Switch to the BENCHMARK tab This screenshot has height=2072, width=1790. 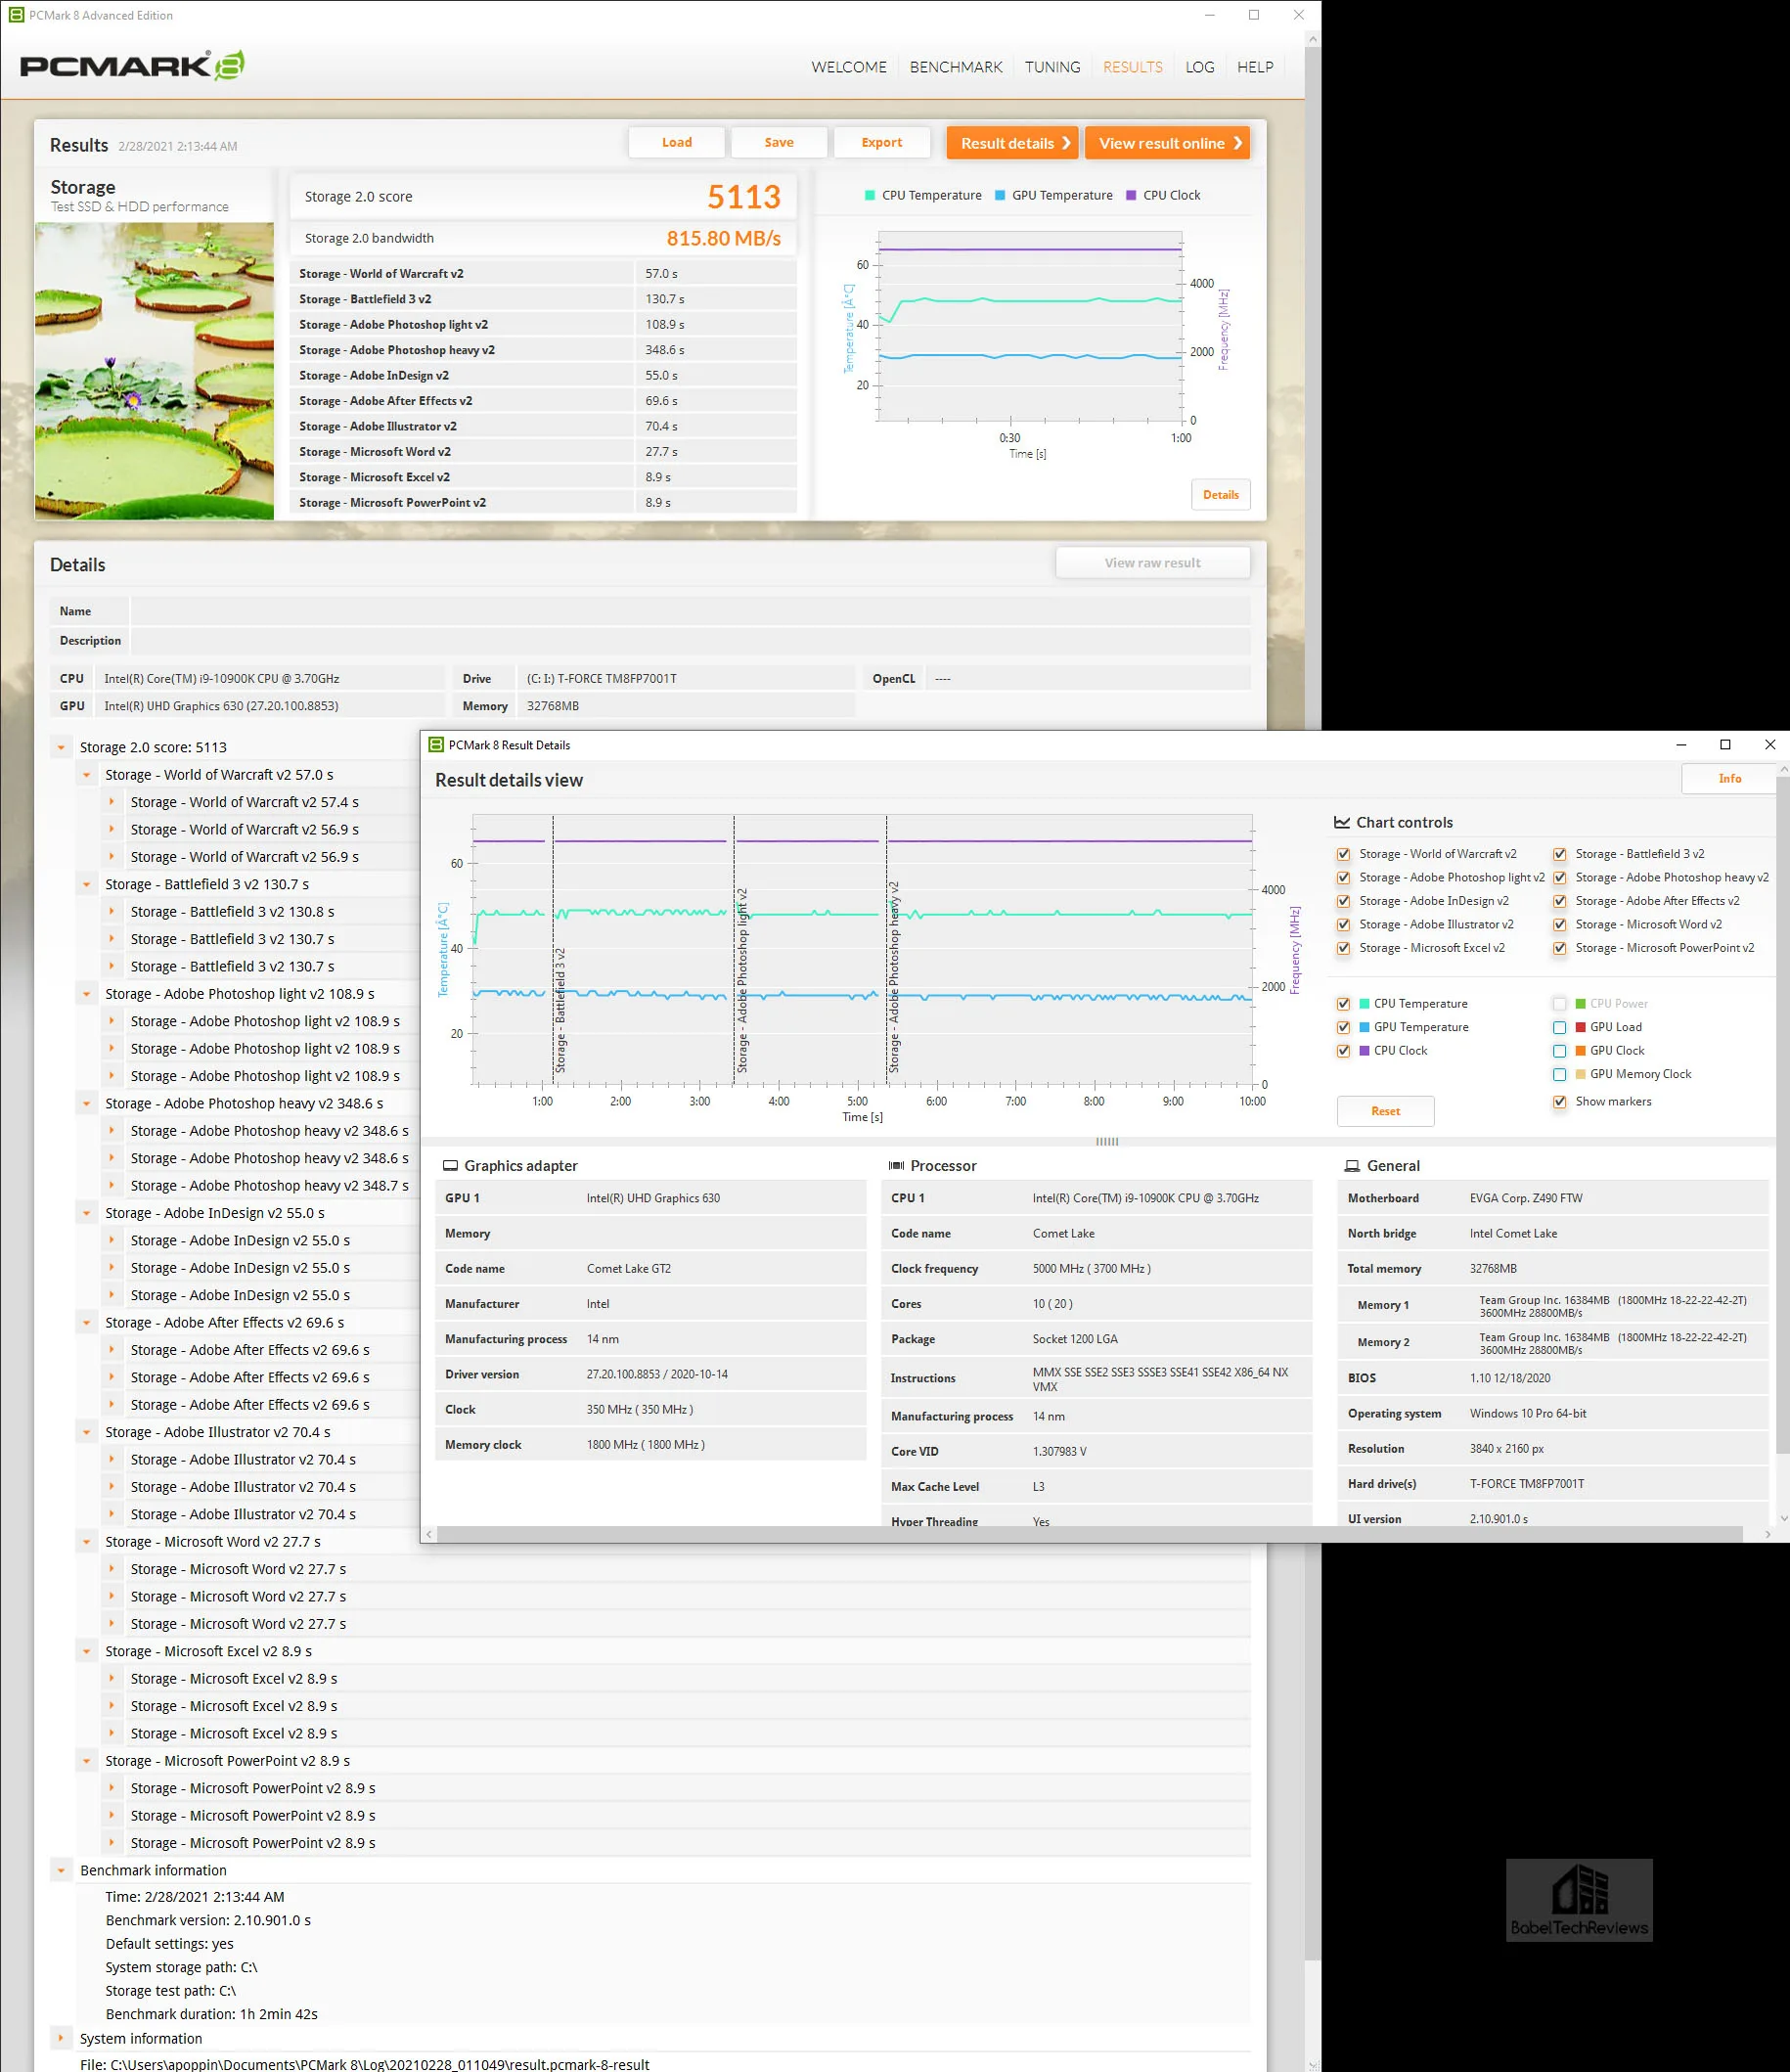tap(956, 67)
